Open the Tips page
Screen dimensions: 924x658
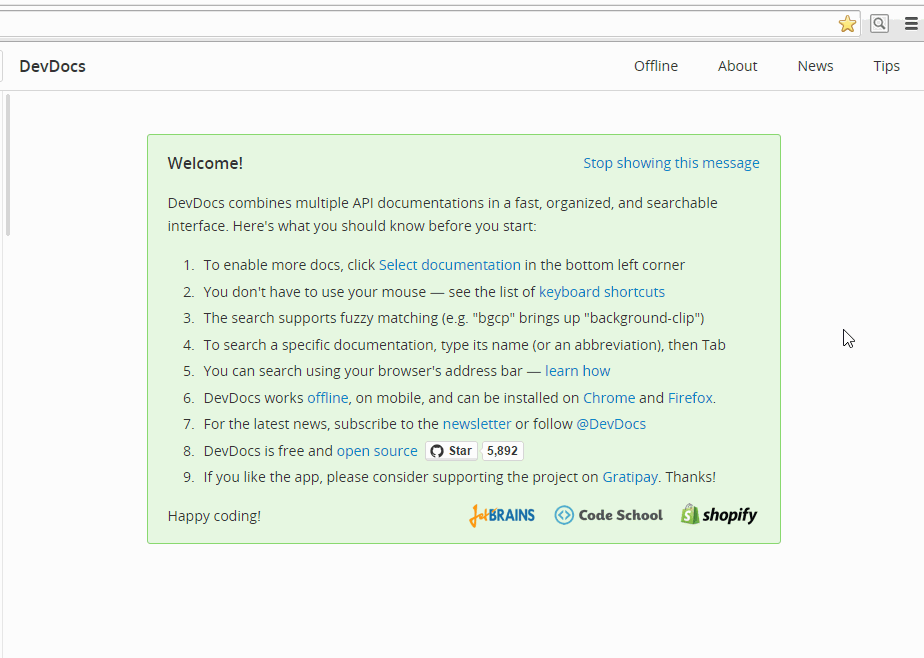pos(886,66)
